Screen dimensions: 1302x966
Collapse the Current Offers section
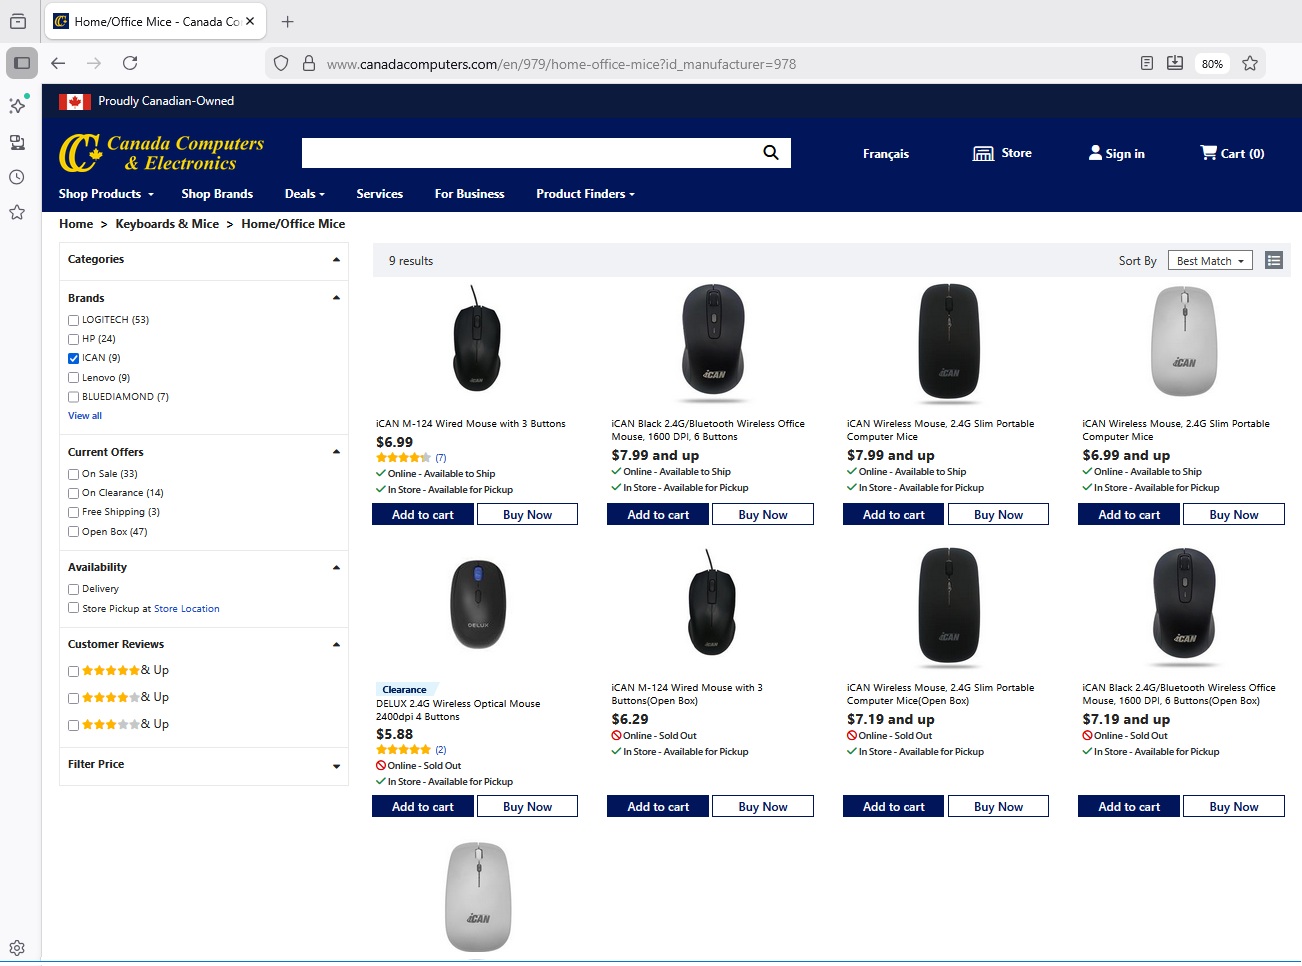(336, 452)
